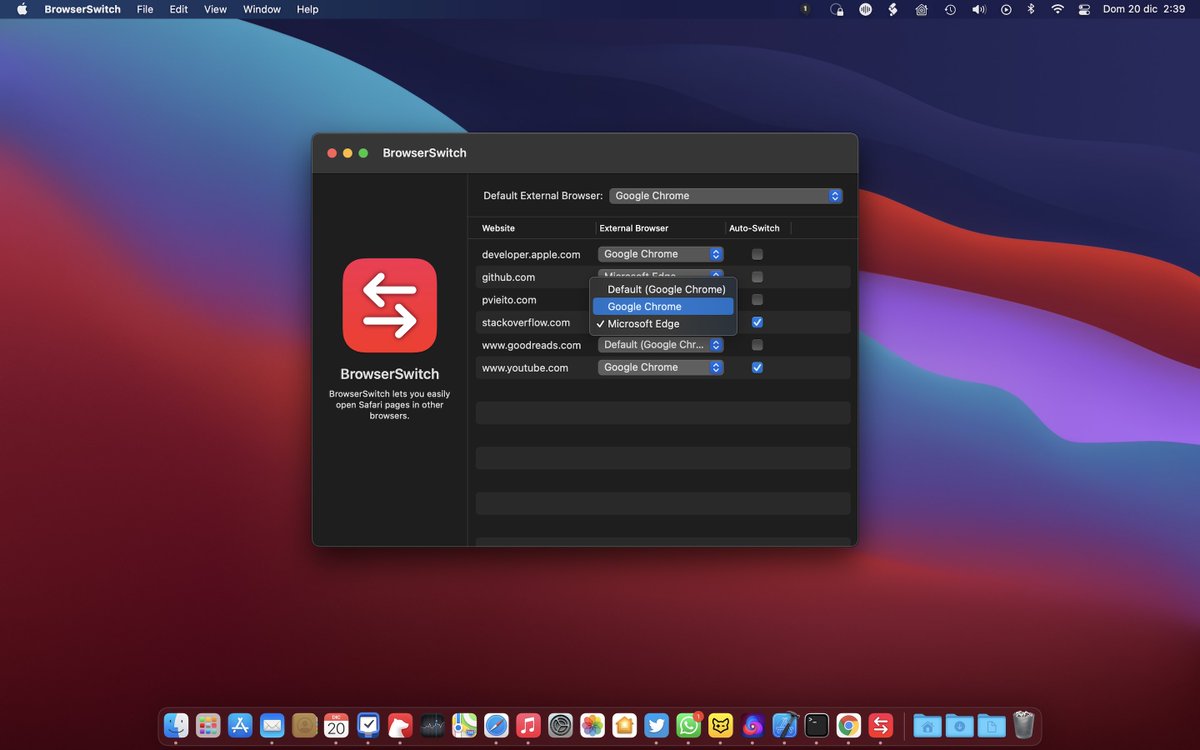
Task: Open Maps from the dock
Action: pos(464,725)
